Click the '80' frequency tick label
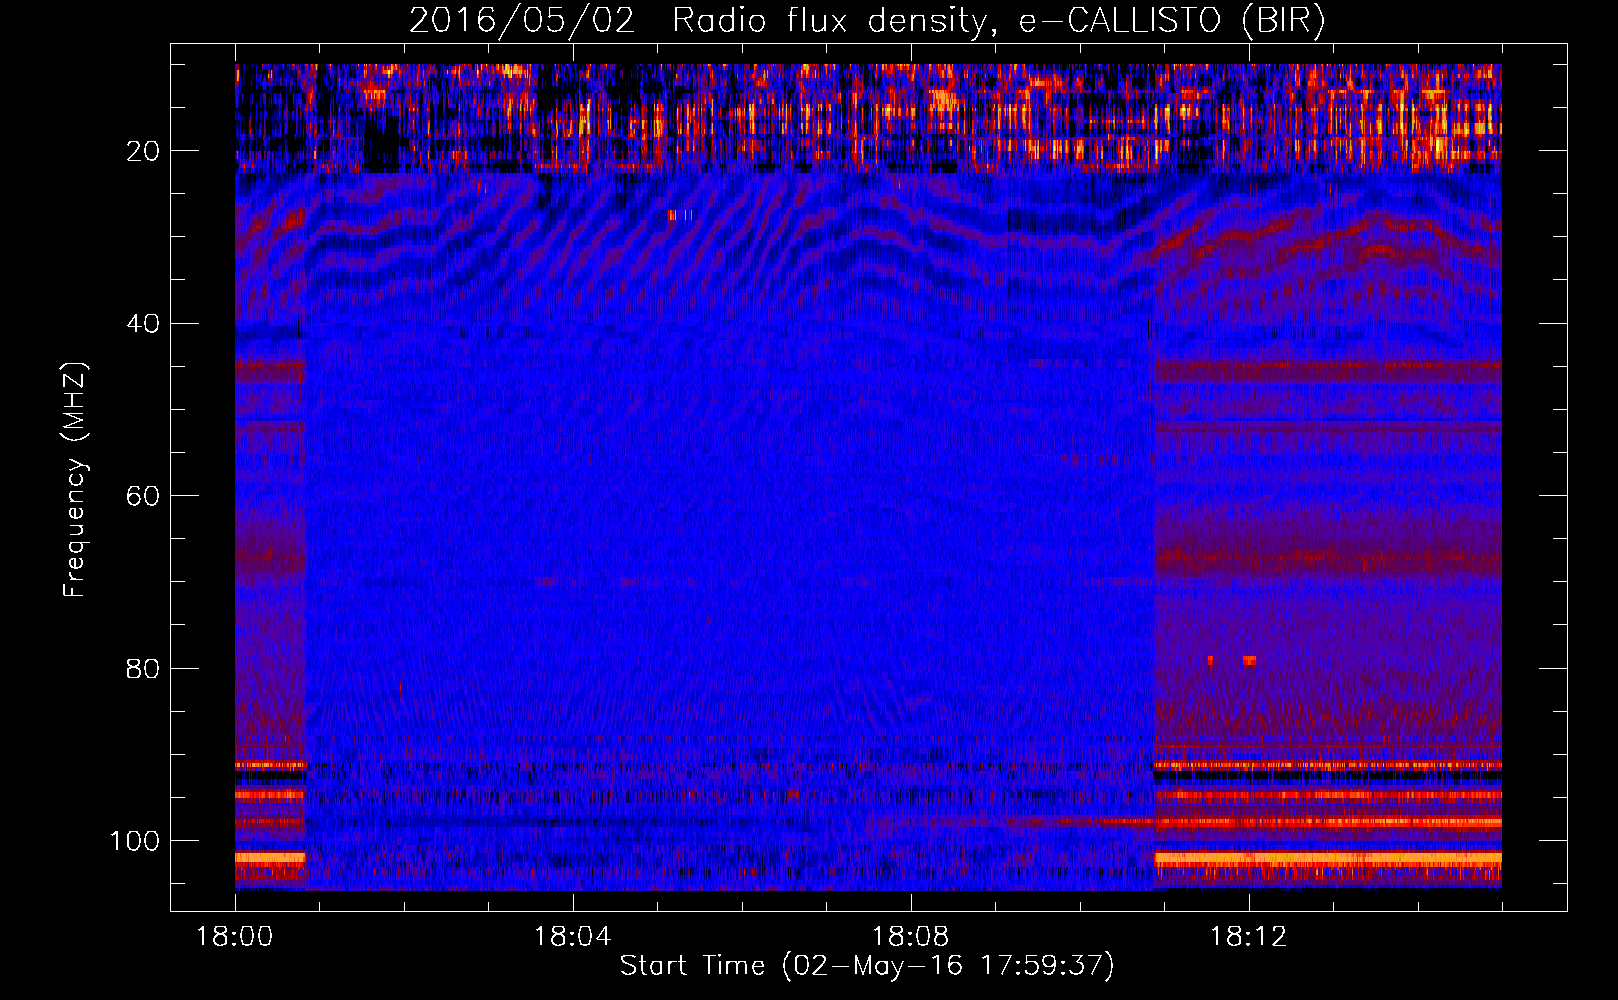This screenshot has width=1618, height=1000. [x=143, y=668]
